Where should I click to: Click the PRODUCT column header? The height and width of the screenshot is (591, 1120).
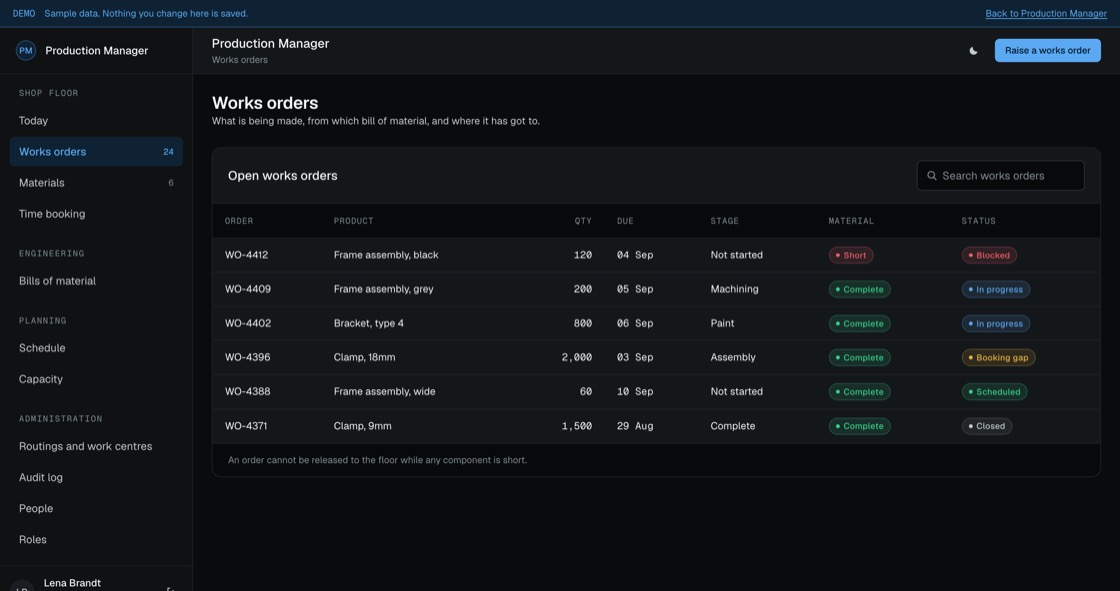click(354, 221)
